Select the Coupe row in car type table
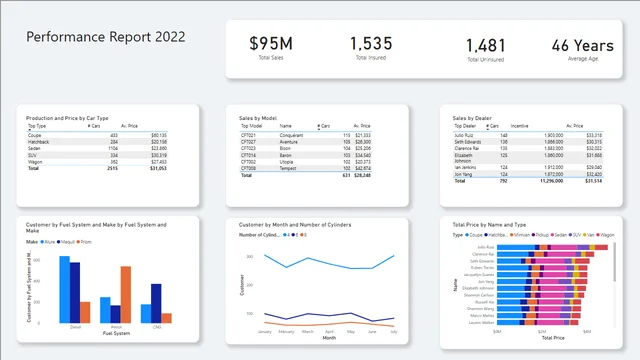Viewport: 640px width, 360px height. tap(97, 135)
